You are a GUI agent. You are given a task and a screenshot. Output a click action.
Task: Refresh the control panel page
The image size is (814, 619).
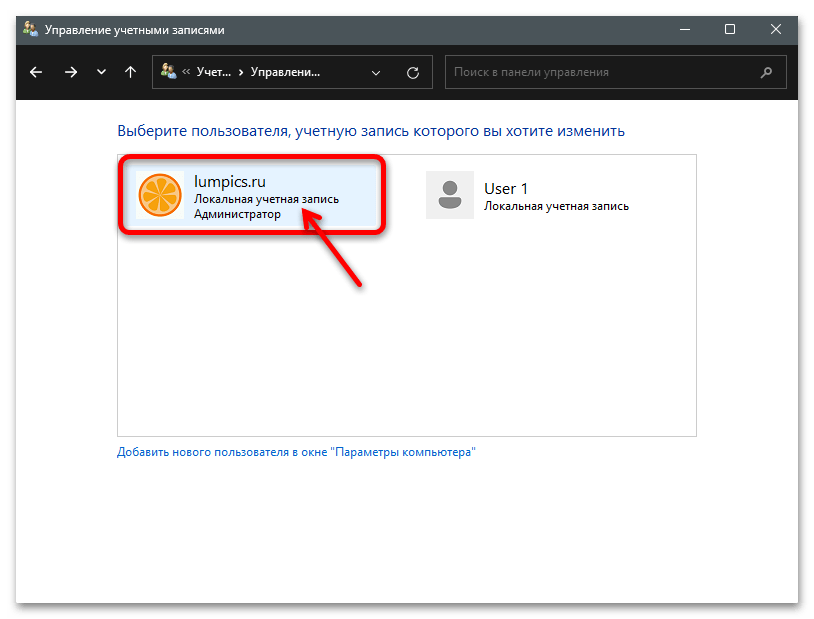412,72
